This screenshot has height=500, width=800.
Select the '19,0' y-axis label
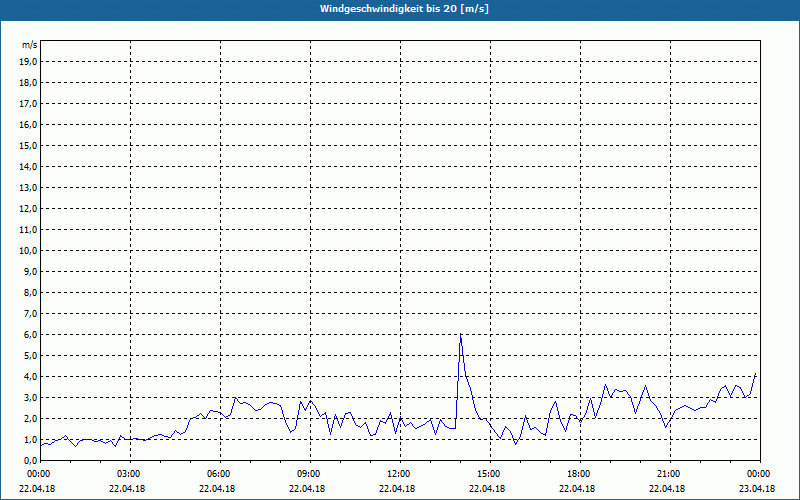click(28, 62)
